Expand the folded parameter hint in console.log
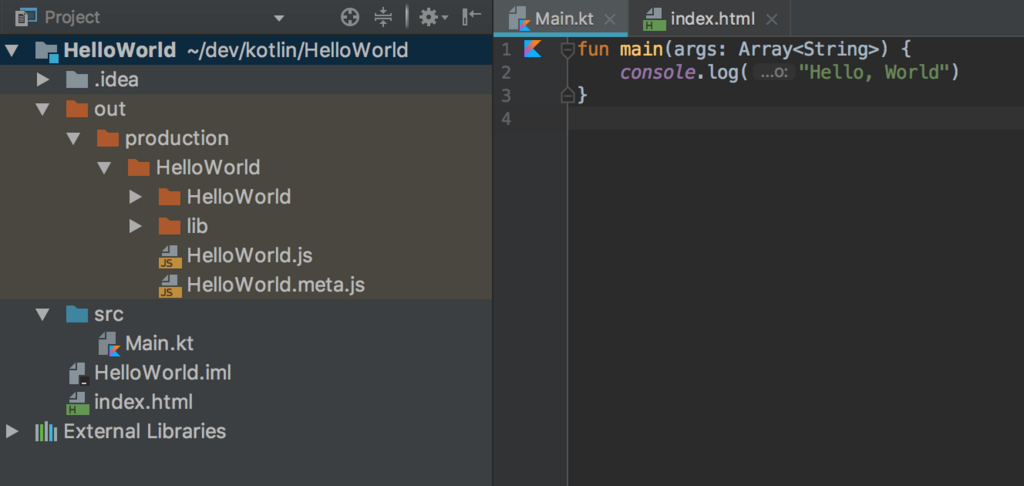 [x=774, y=73]
